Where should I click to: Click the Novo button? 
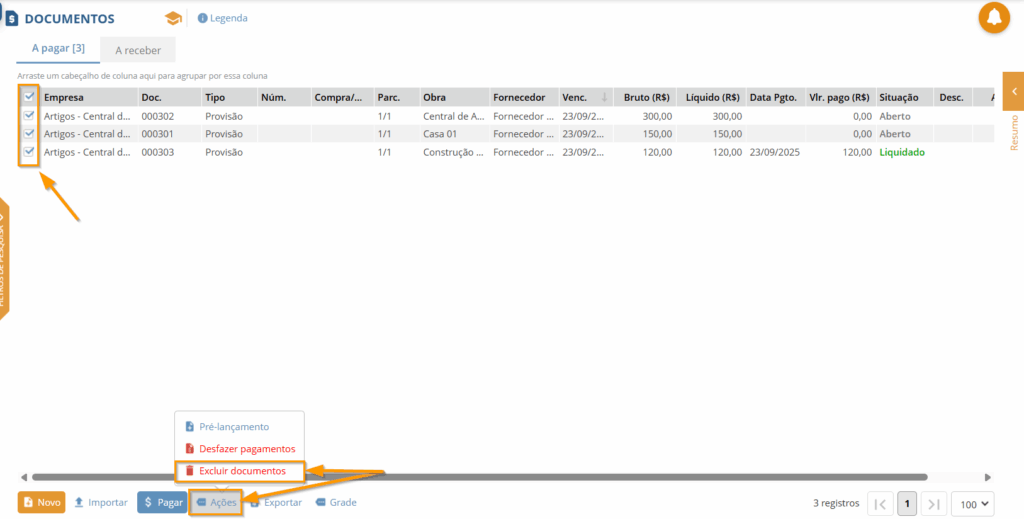point(42,502)
